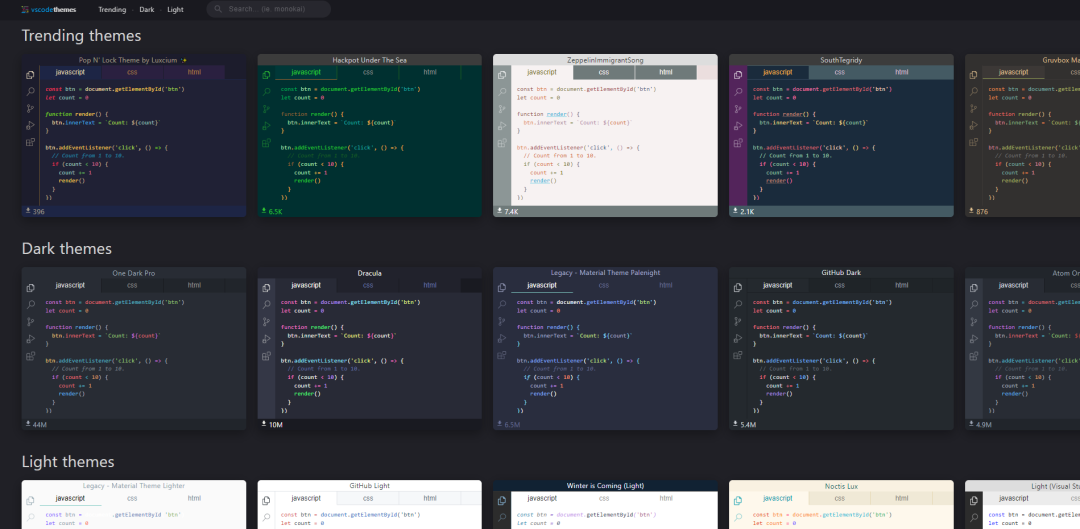Click the search magnifier icon in header

pyautogui.click(x=218, y=10)
